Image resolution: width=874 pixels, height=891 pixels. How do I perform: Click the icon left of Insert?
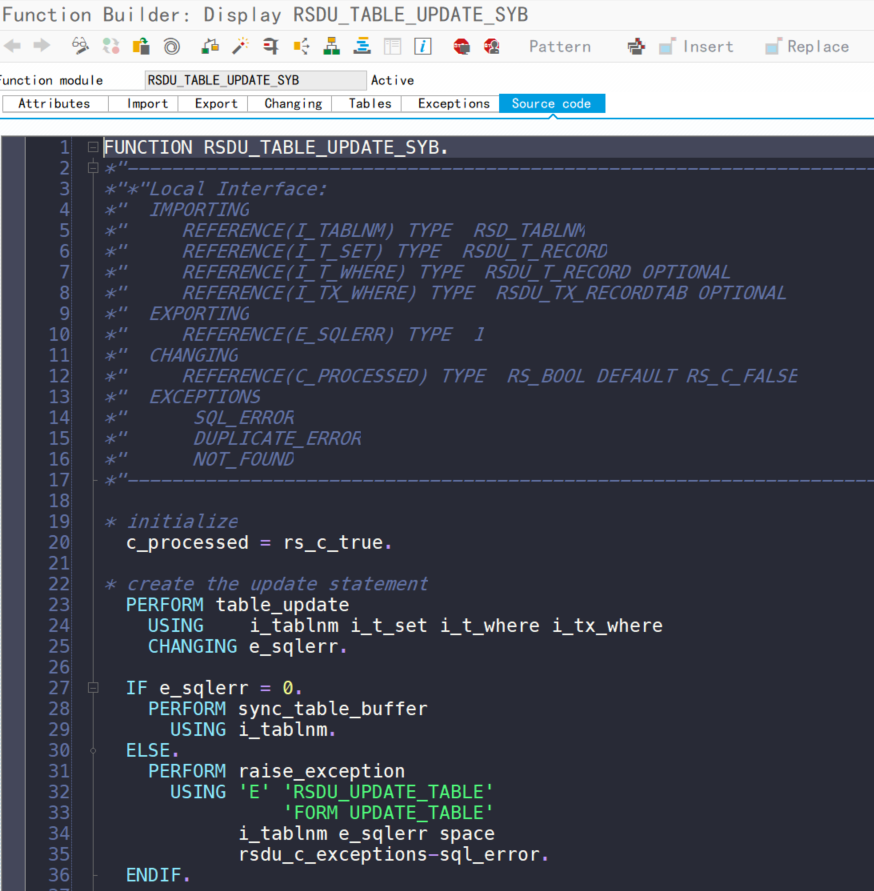tap(667, 46)
